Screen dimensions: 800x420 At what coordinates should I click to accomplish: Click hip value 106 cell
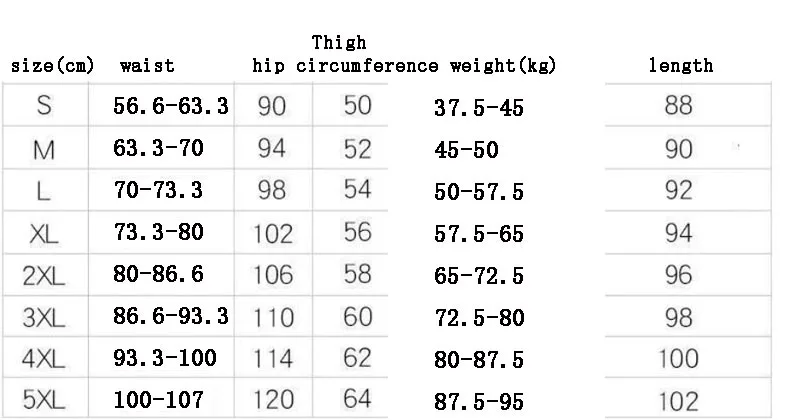273,276
